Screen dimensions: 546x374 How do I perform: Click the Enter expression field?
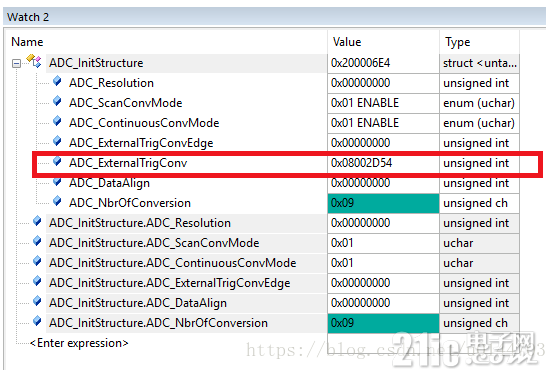[79, 343]
